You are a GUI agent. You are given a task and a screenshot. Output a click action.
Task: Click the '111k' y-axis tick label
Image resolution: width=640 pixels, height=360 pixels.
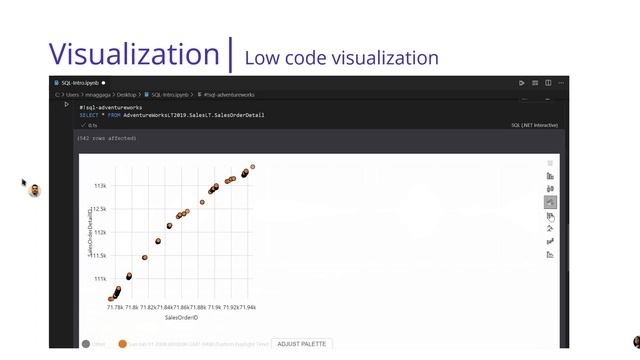point(100,279)
